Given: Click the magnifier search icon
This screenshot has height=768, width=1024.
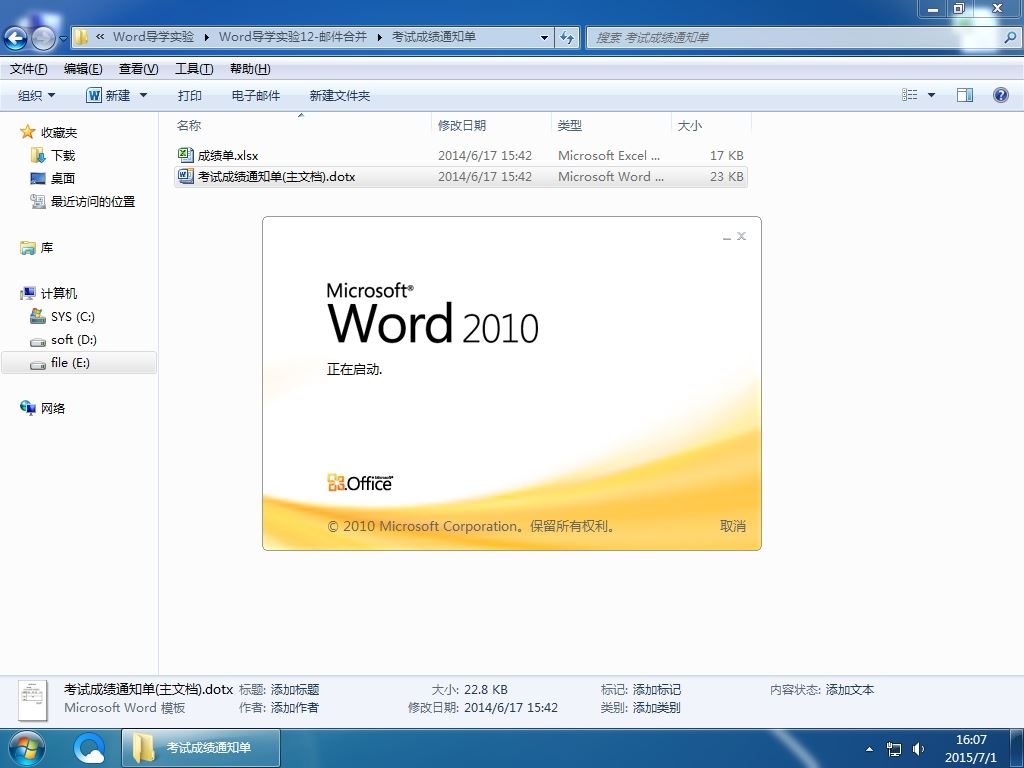Looking at the screenshot, I should tap(1009, 37).
